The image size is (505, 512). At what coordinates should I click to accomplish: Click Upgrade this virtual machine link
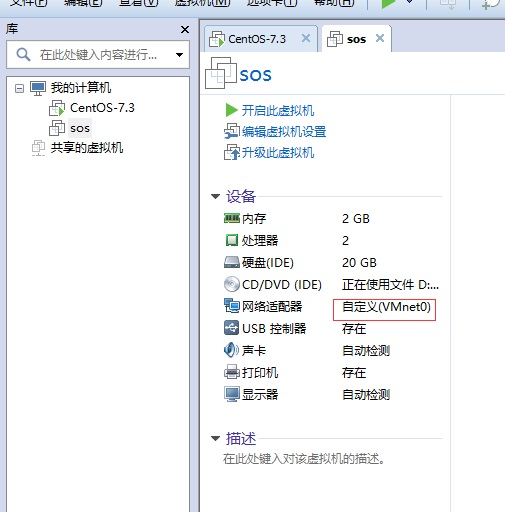(278, 153)
